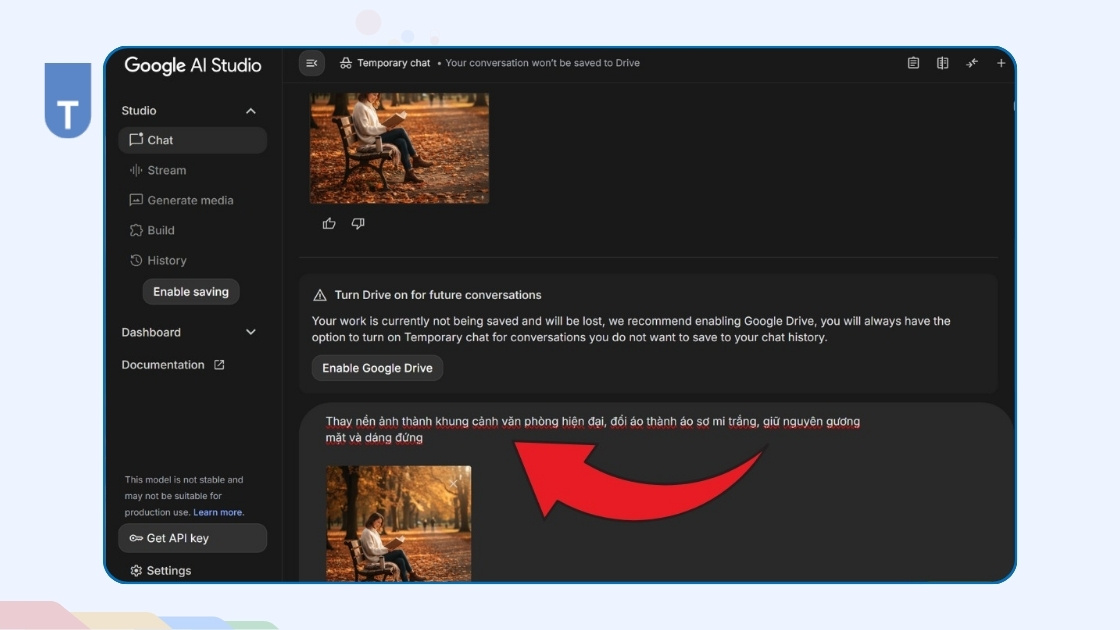Click the Enable Google Drive button
The width and height of the screenshot is (1120, 630).
[x=377, y=368]
